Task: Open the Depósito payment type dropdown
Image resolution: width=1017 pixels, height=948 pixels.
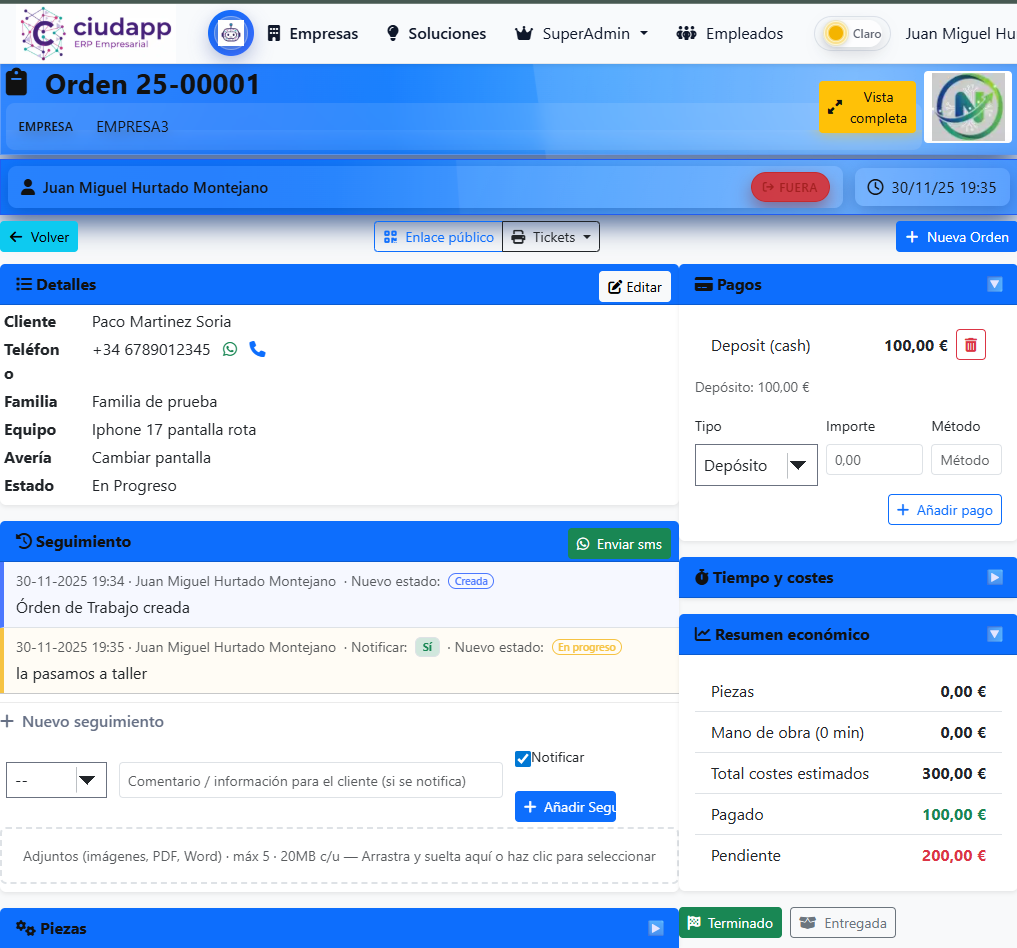Action: 755,465
